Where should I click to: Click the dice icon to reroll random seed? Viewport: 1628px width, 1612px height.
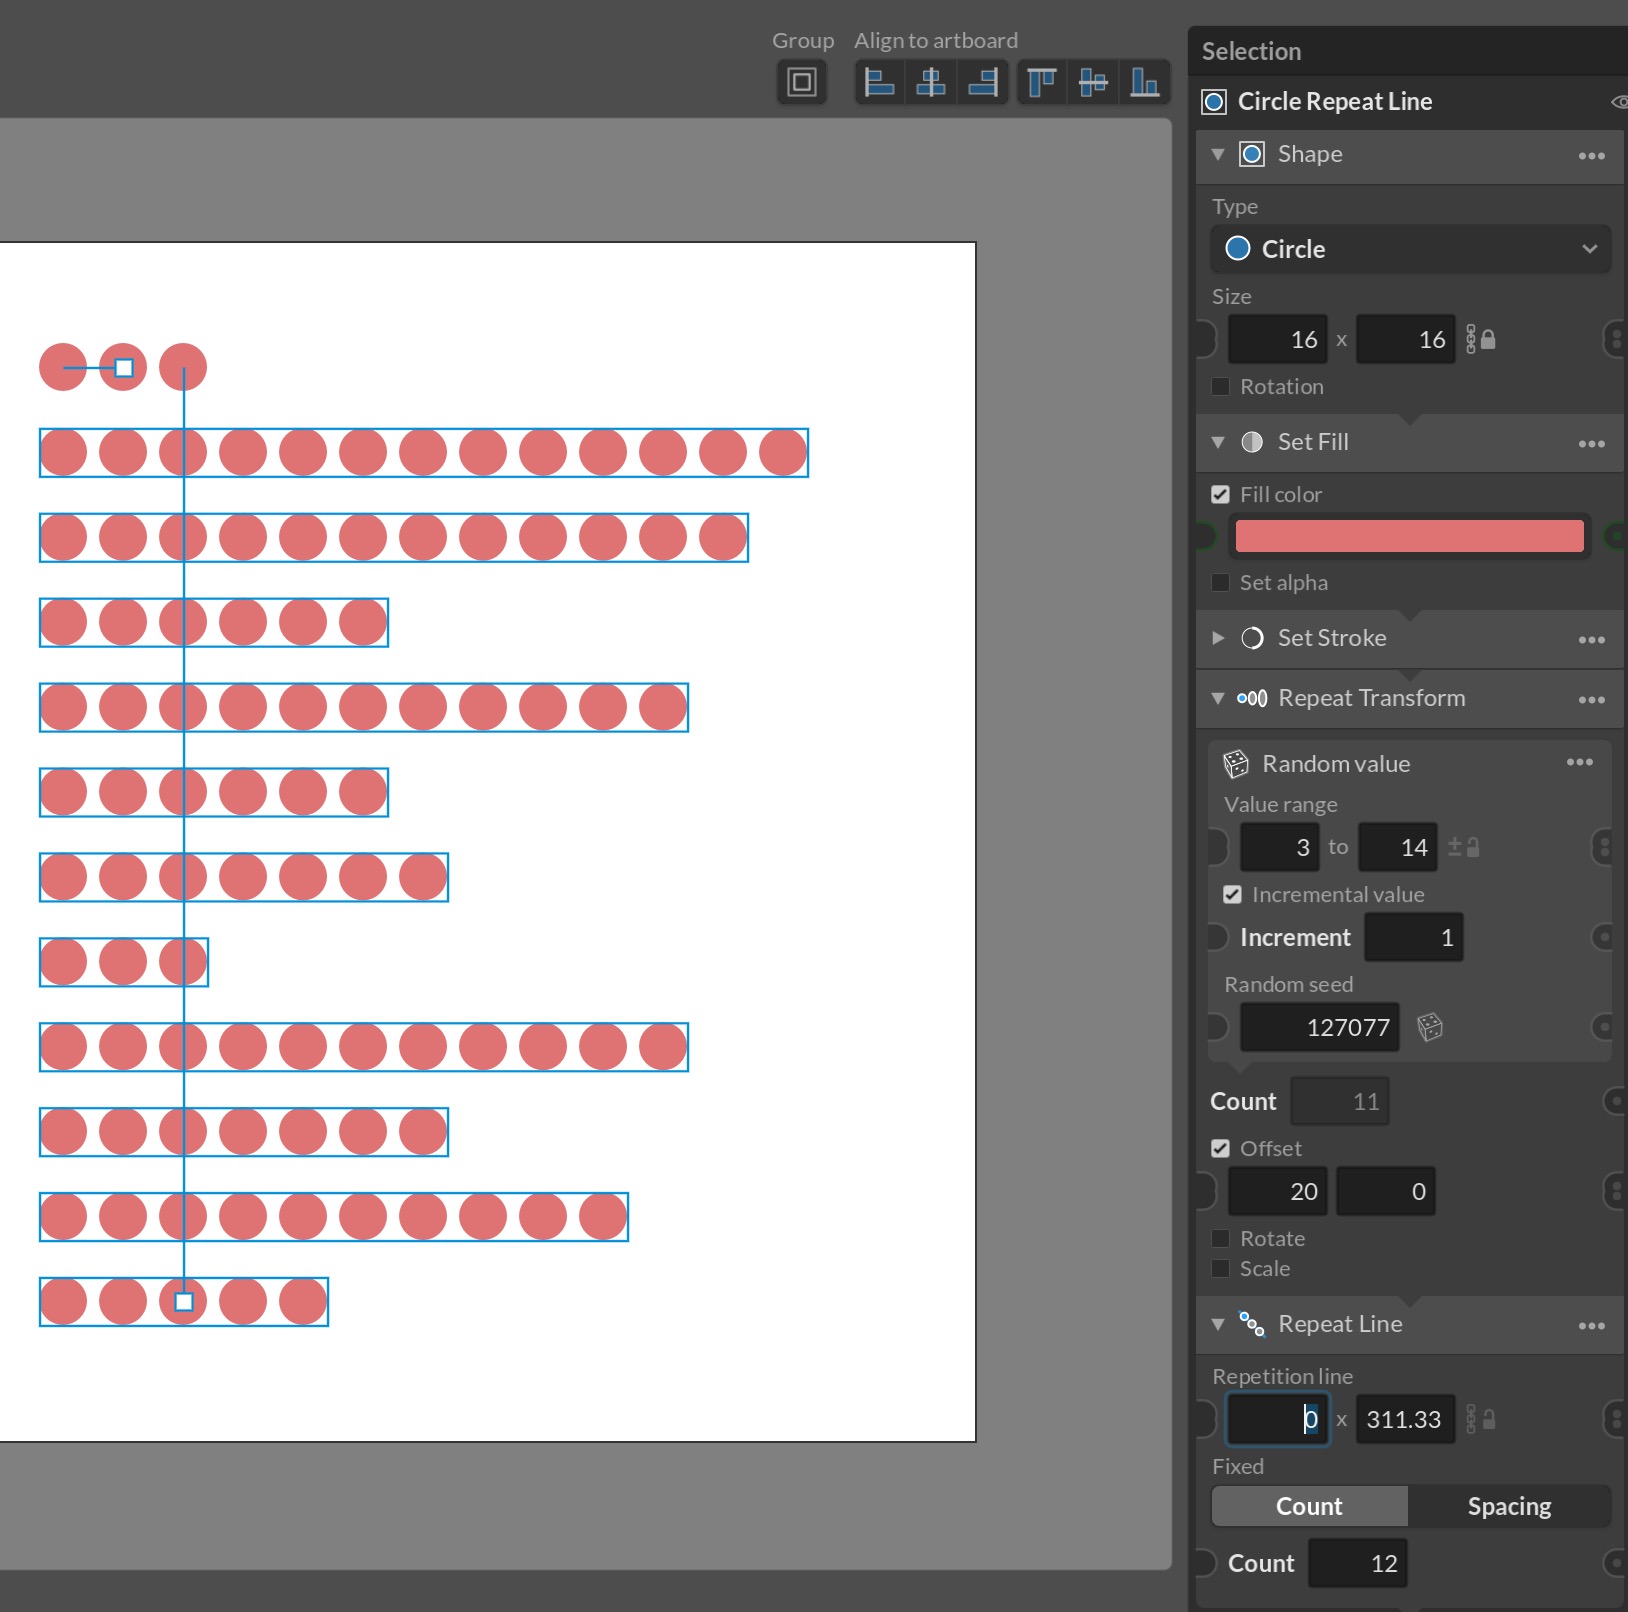pyautogui.click(x=1432, y=1027)
